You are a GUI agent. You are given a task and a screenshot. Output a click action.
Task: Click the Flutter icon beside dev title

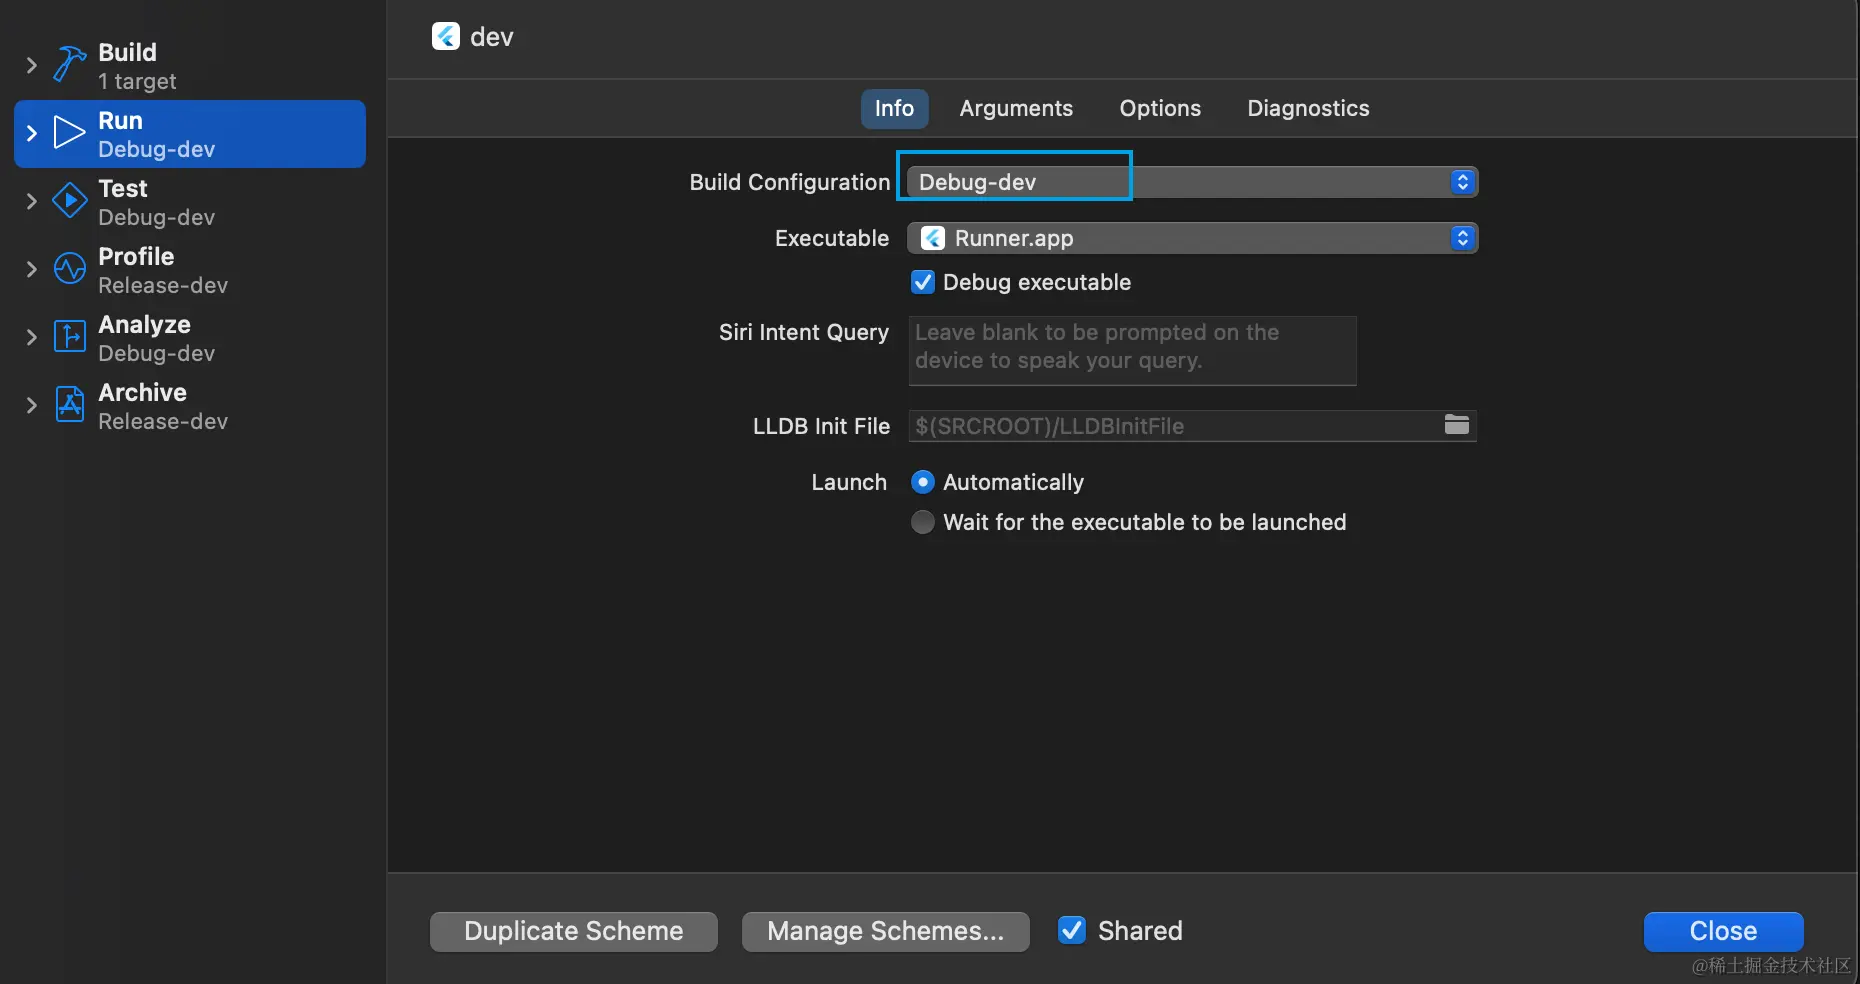coord(446,37)
